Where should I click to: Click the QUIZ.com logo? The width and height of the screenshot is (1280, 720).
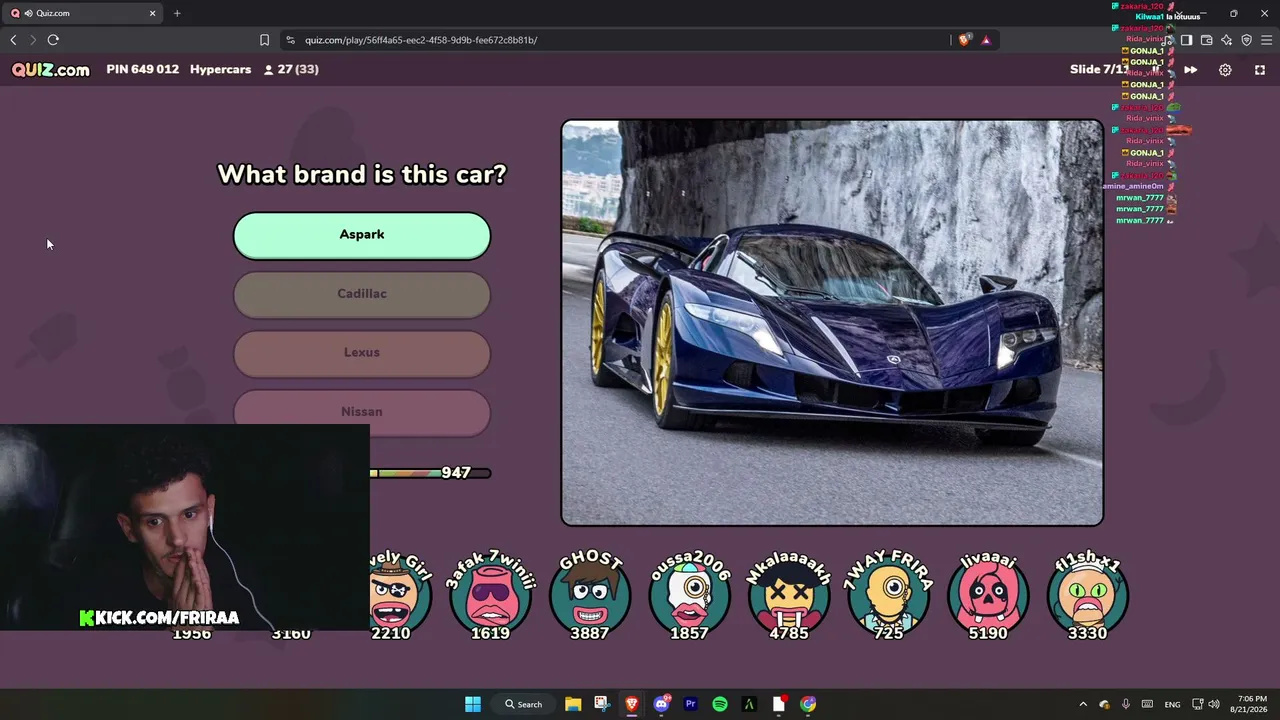tap(51, 70)
